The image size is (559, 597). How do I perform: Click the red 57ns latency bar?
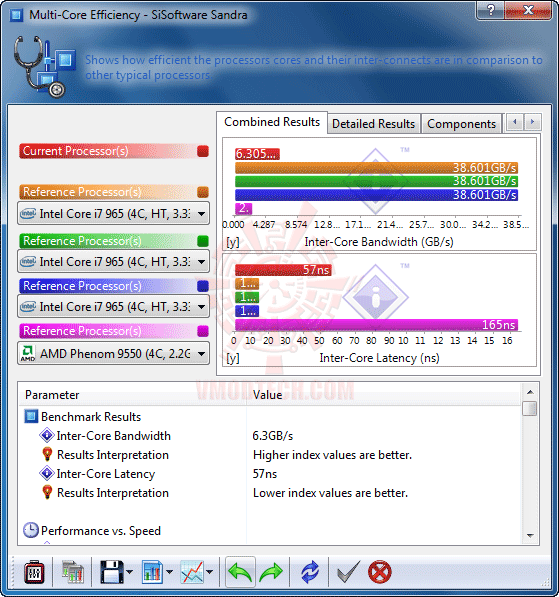tap(283, 270)
